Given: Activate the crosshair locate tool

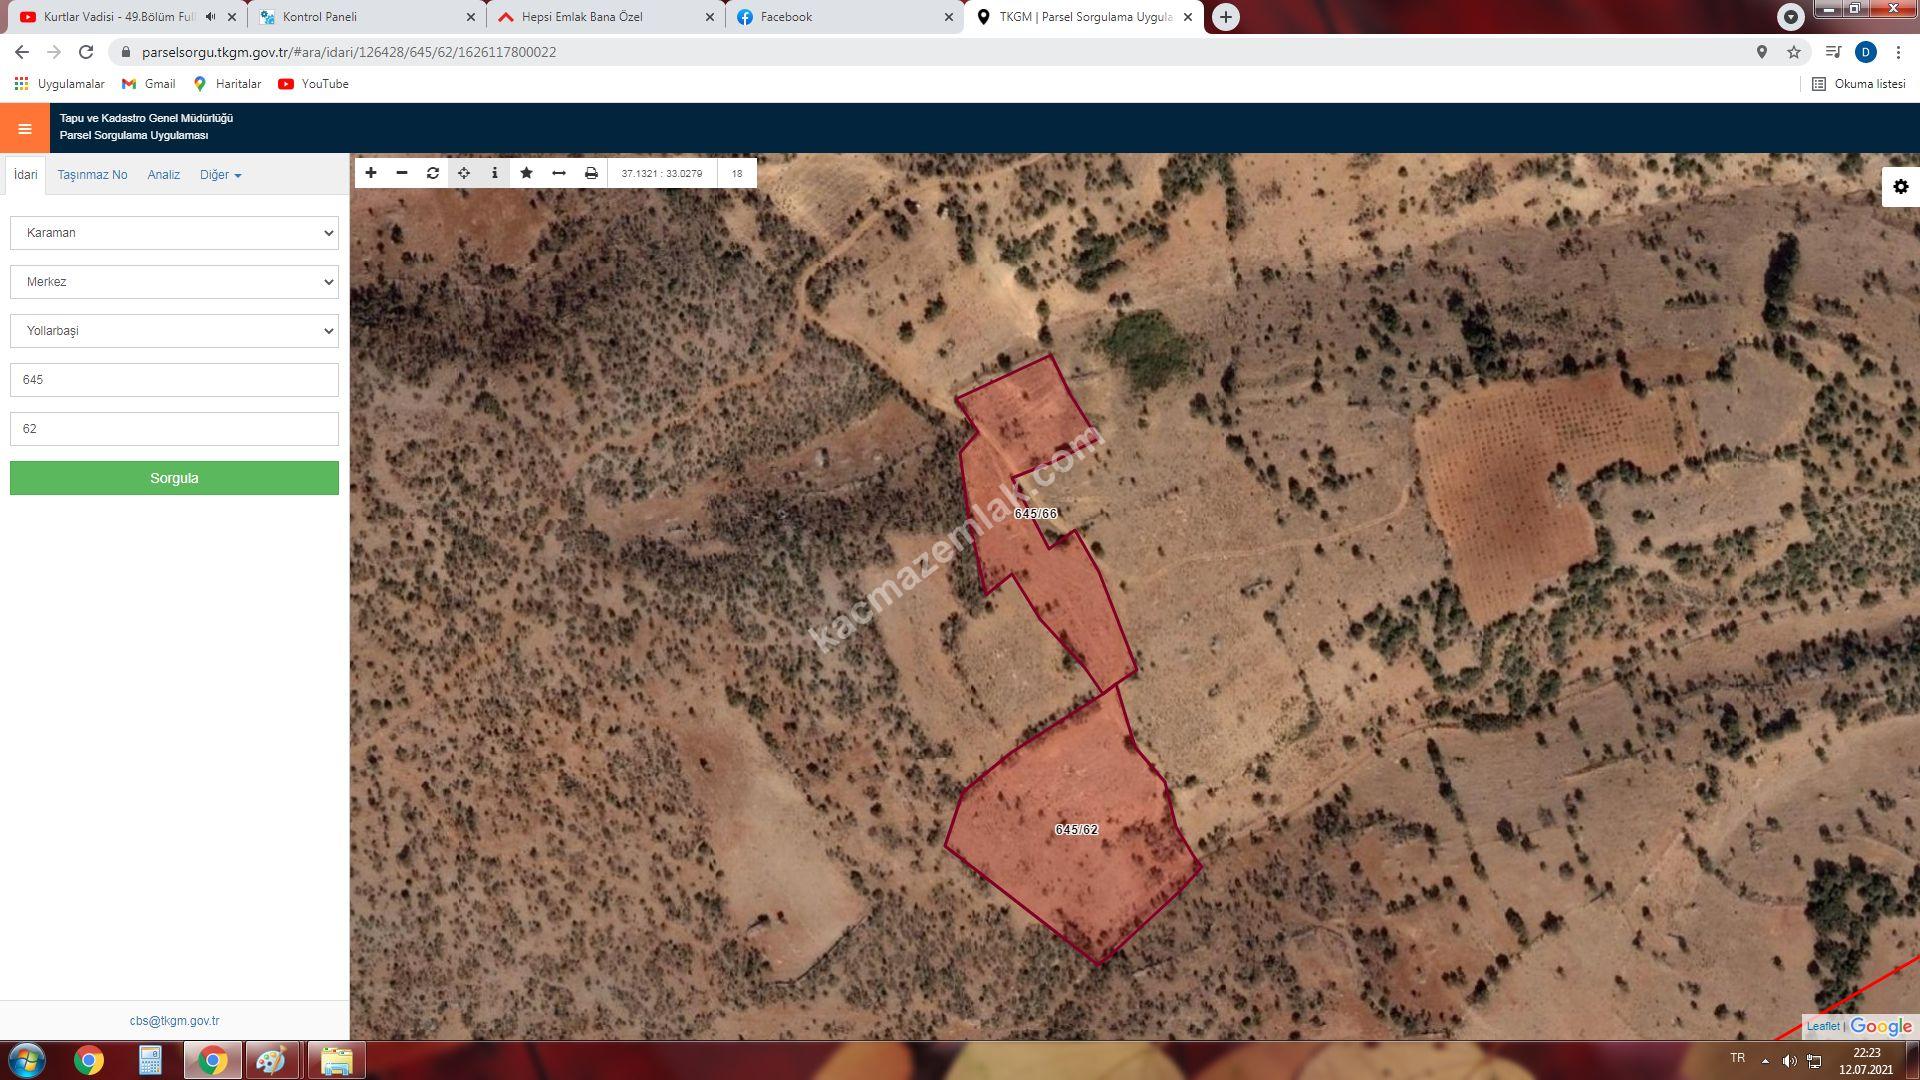Looking at the screenshot, I should tap(464, 173).
